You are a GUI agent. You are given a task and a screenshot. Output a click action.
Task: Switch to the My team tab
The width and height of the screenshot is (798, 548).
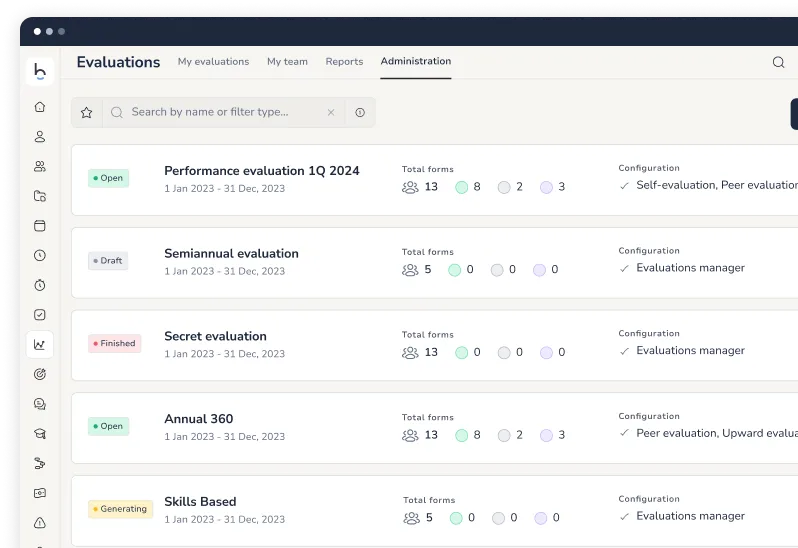pos(288,62)
